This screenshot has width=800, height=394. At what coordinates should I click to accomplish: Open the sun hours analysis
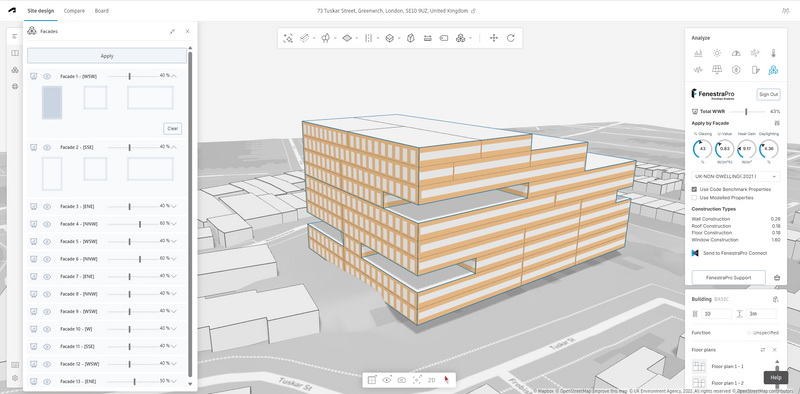click(x=717, y=53)
